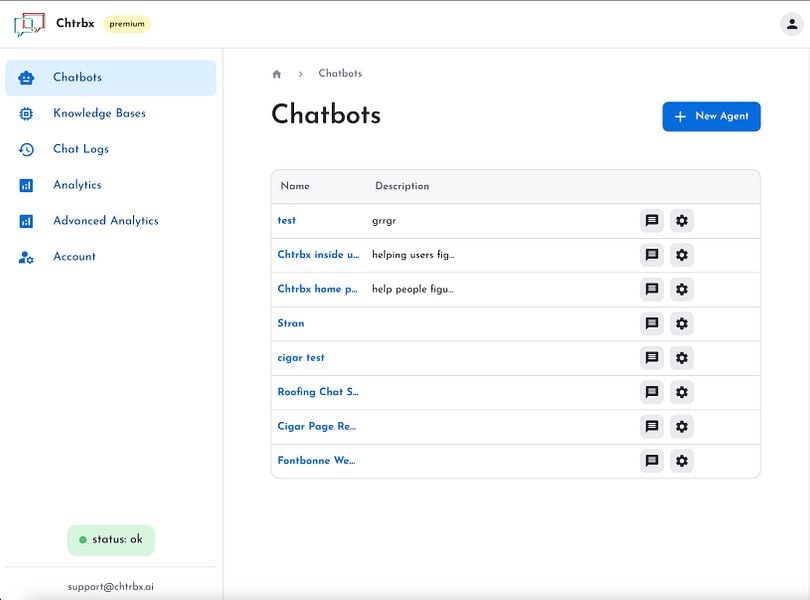Image resolution: width=810 pixels, height=600 pixels.
Task: Click the Name column header
Action: 295,186
